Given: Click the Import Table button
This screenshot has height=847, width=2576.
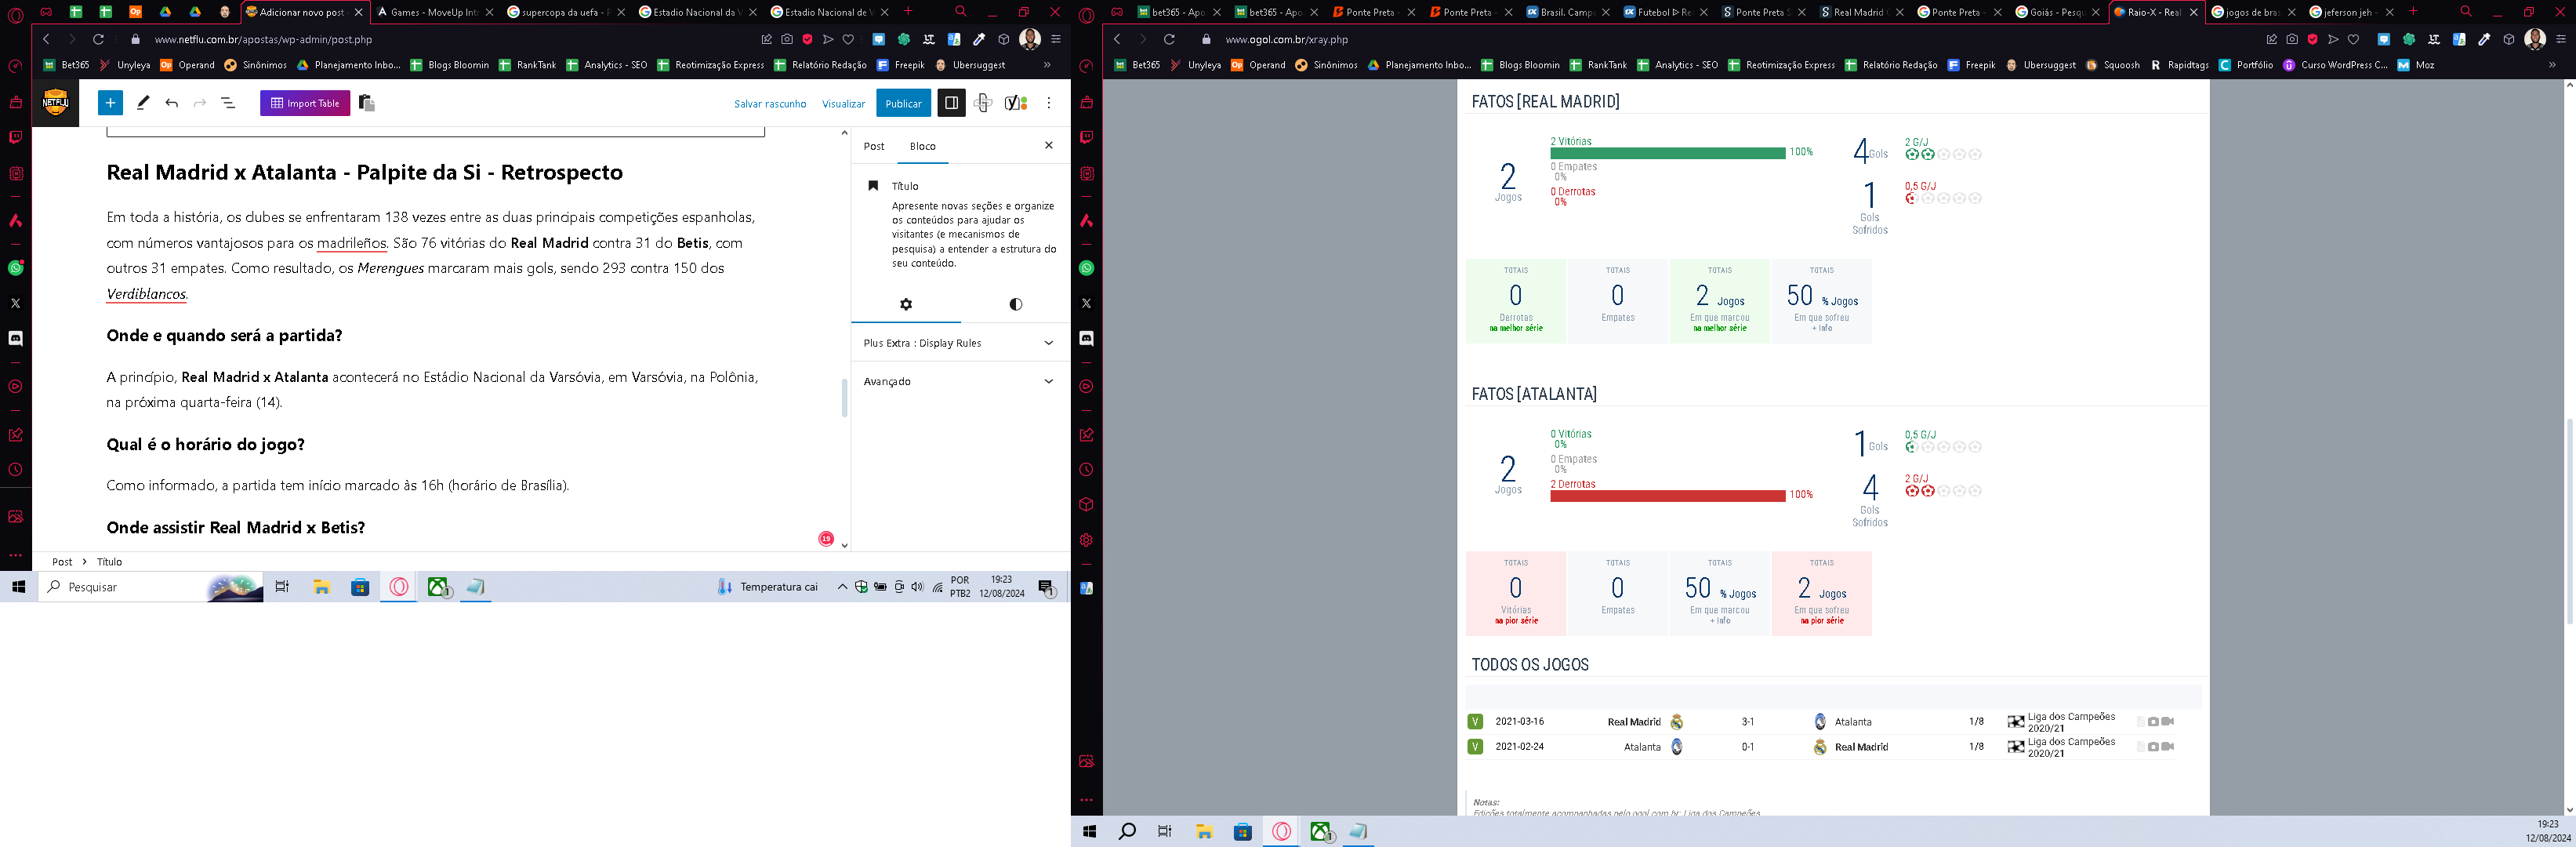Looking at the screenshot, I should 305,103.
